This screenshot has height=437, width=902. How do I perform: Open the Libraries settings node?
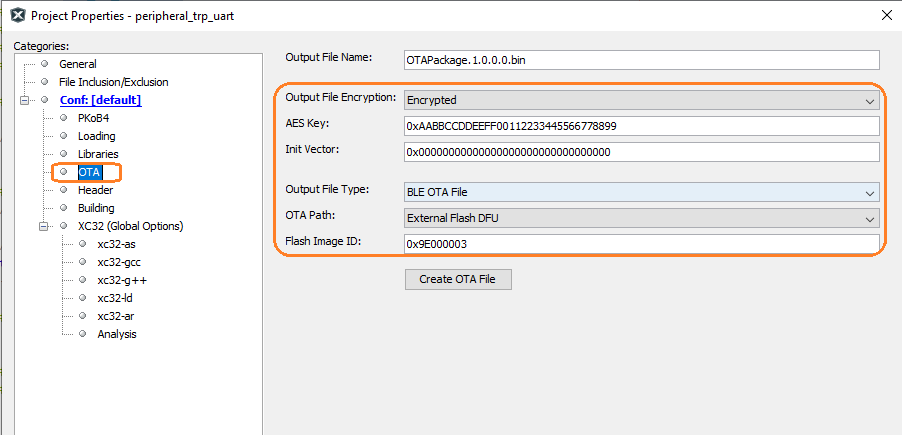coord(98,154)
